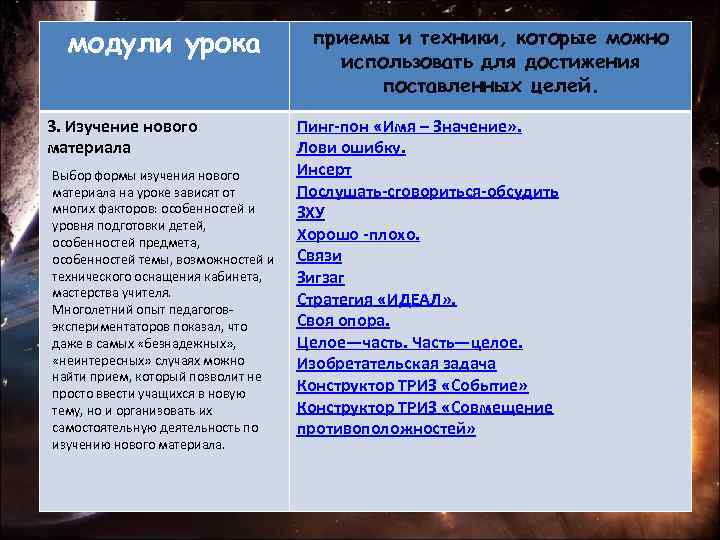Screen dimensions: 720x540
Task: Open the «Пинг-пон «Имя – Значение»» link
Action: [x=409, y=127]
